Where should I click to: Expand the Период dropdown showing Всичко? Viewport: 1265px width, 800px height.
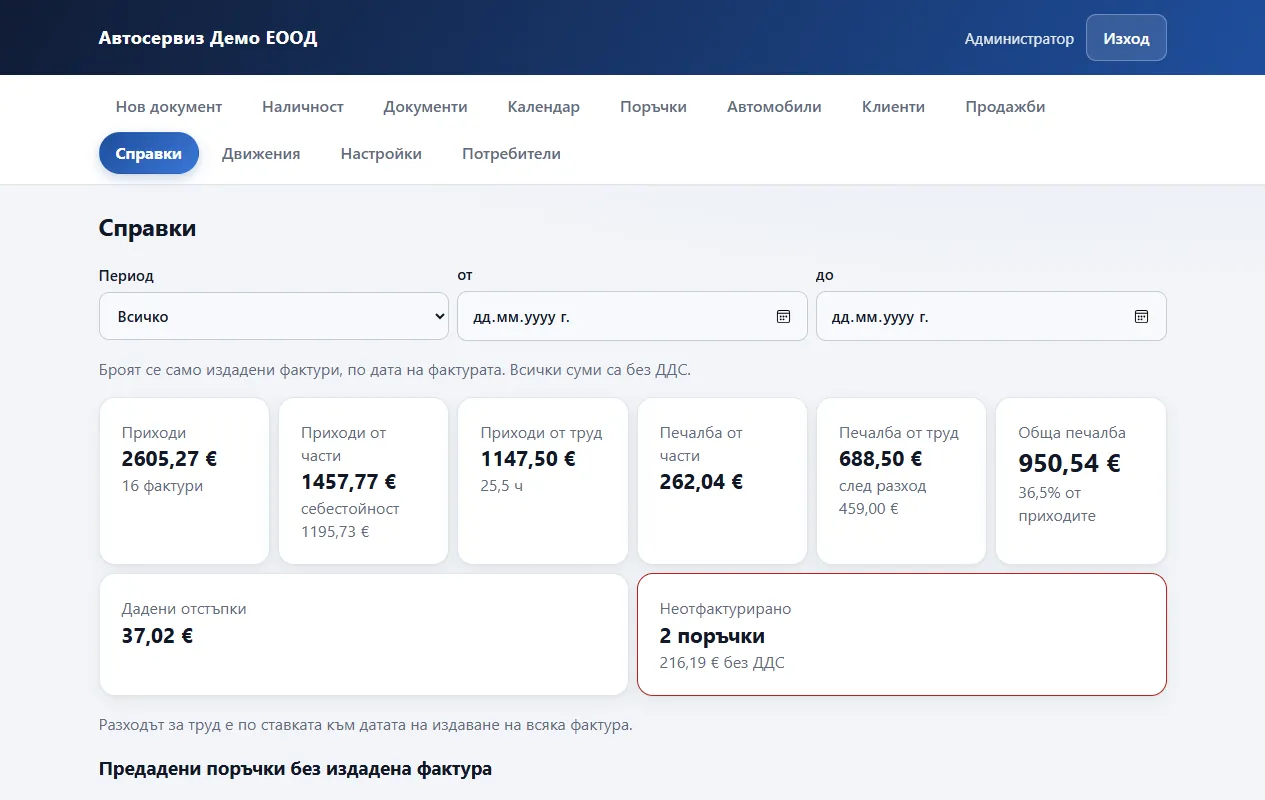(x=274, y=316)
